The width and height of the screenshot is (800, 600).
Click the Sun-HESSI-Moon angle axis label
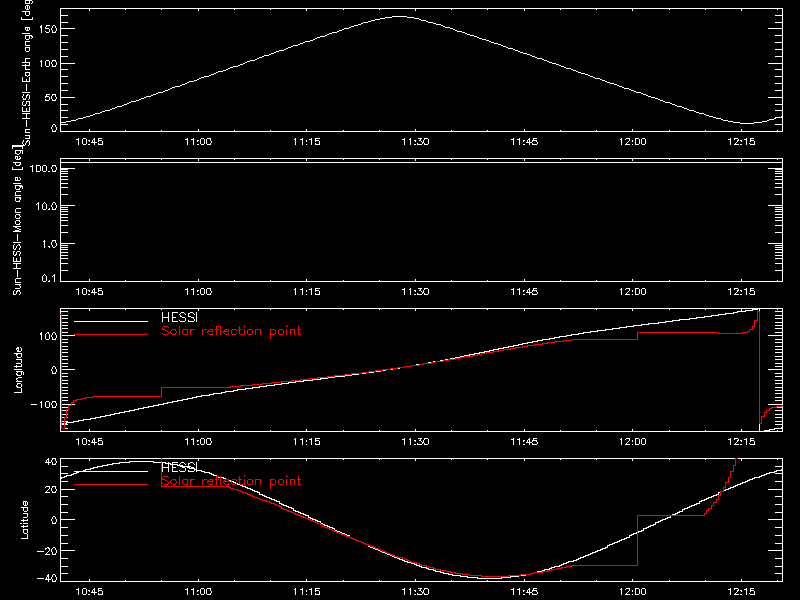(17, 220)
